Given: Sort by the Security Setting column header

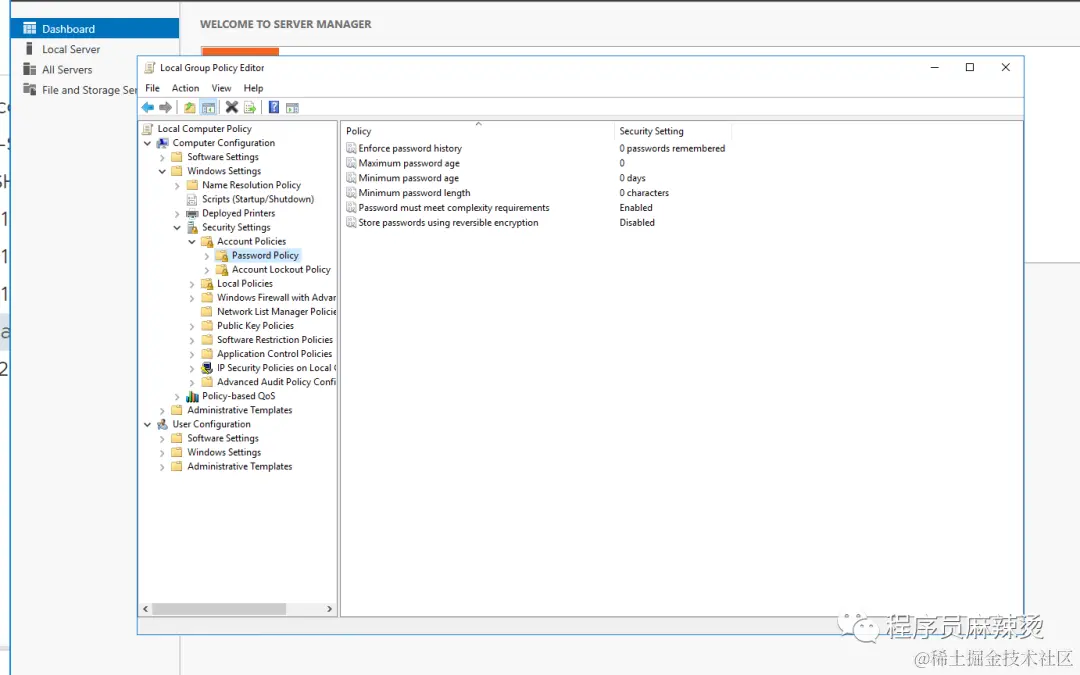Looking at the screenshot, I should (x=672, y=131).
